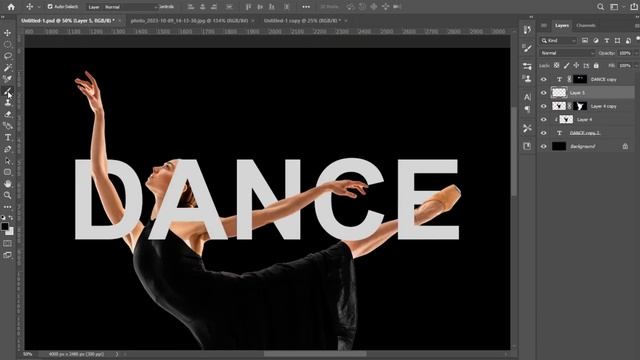Image resolution: width=640 pixels, height=360 pixels.
Task: Hide the DANCE copy 2 layer
Action: [543, 133]
